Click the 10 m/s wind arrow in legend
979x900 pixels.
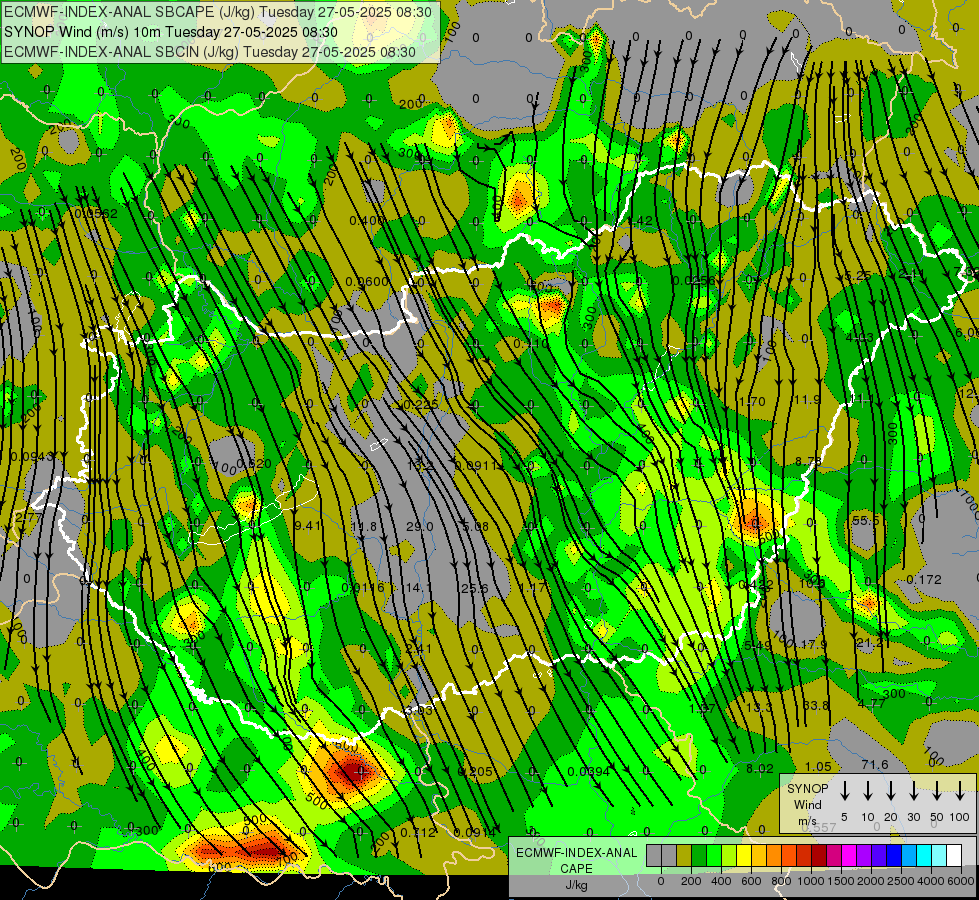[868, 791]
